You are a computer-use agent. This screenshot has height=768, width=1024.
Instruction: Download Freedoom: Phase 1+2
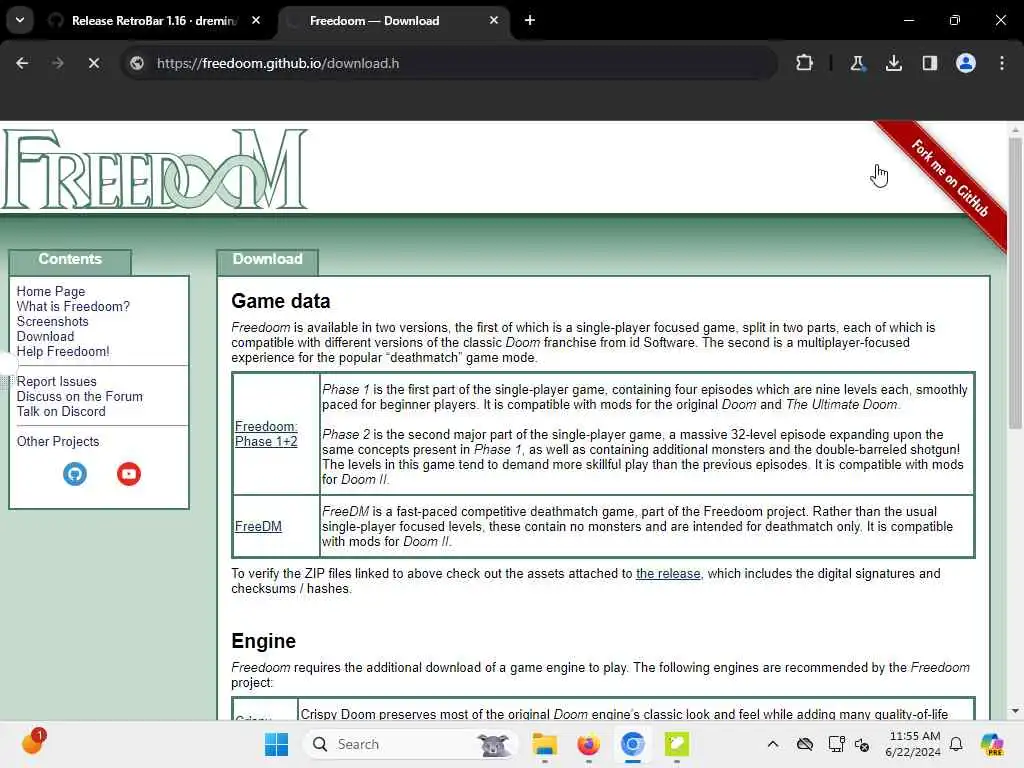pos(266,434)
